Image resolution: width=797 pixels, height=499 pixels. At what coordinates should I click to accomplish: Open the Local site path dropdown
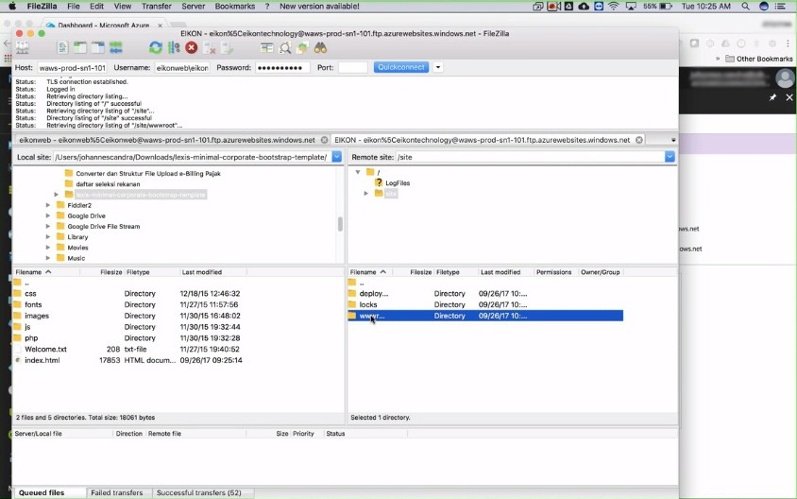[337, 157]
